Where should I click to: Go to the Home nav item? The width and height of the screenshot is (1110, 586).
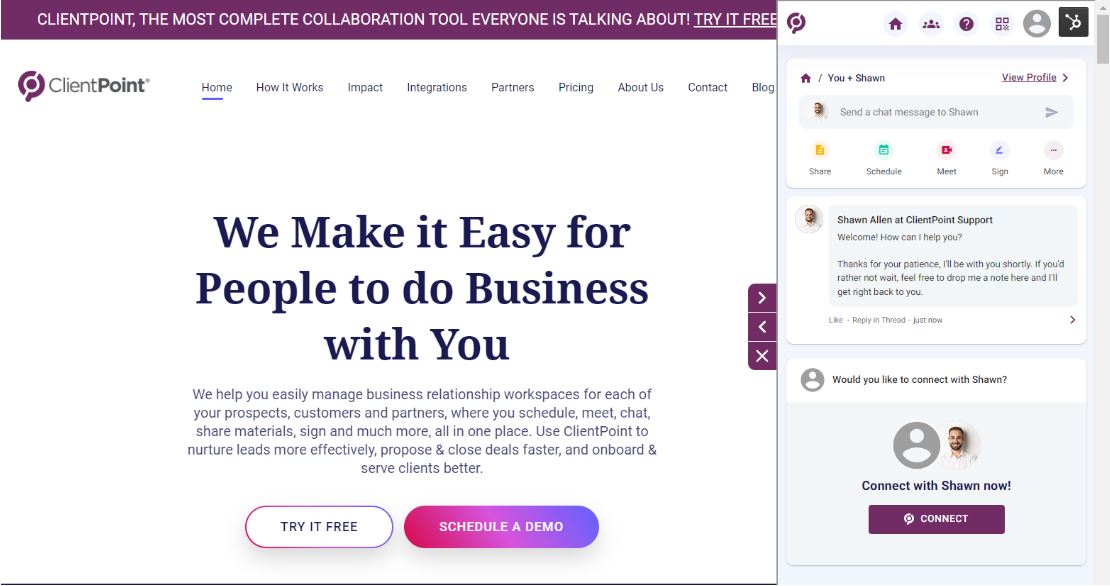(x=217, y=88)
